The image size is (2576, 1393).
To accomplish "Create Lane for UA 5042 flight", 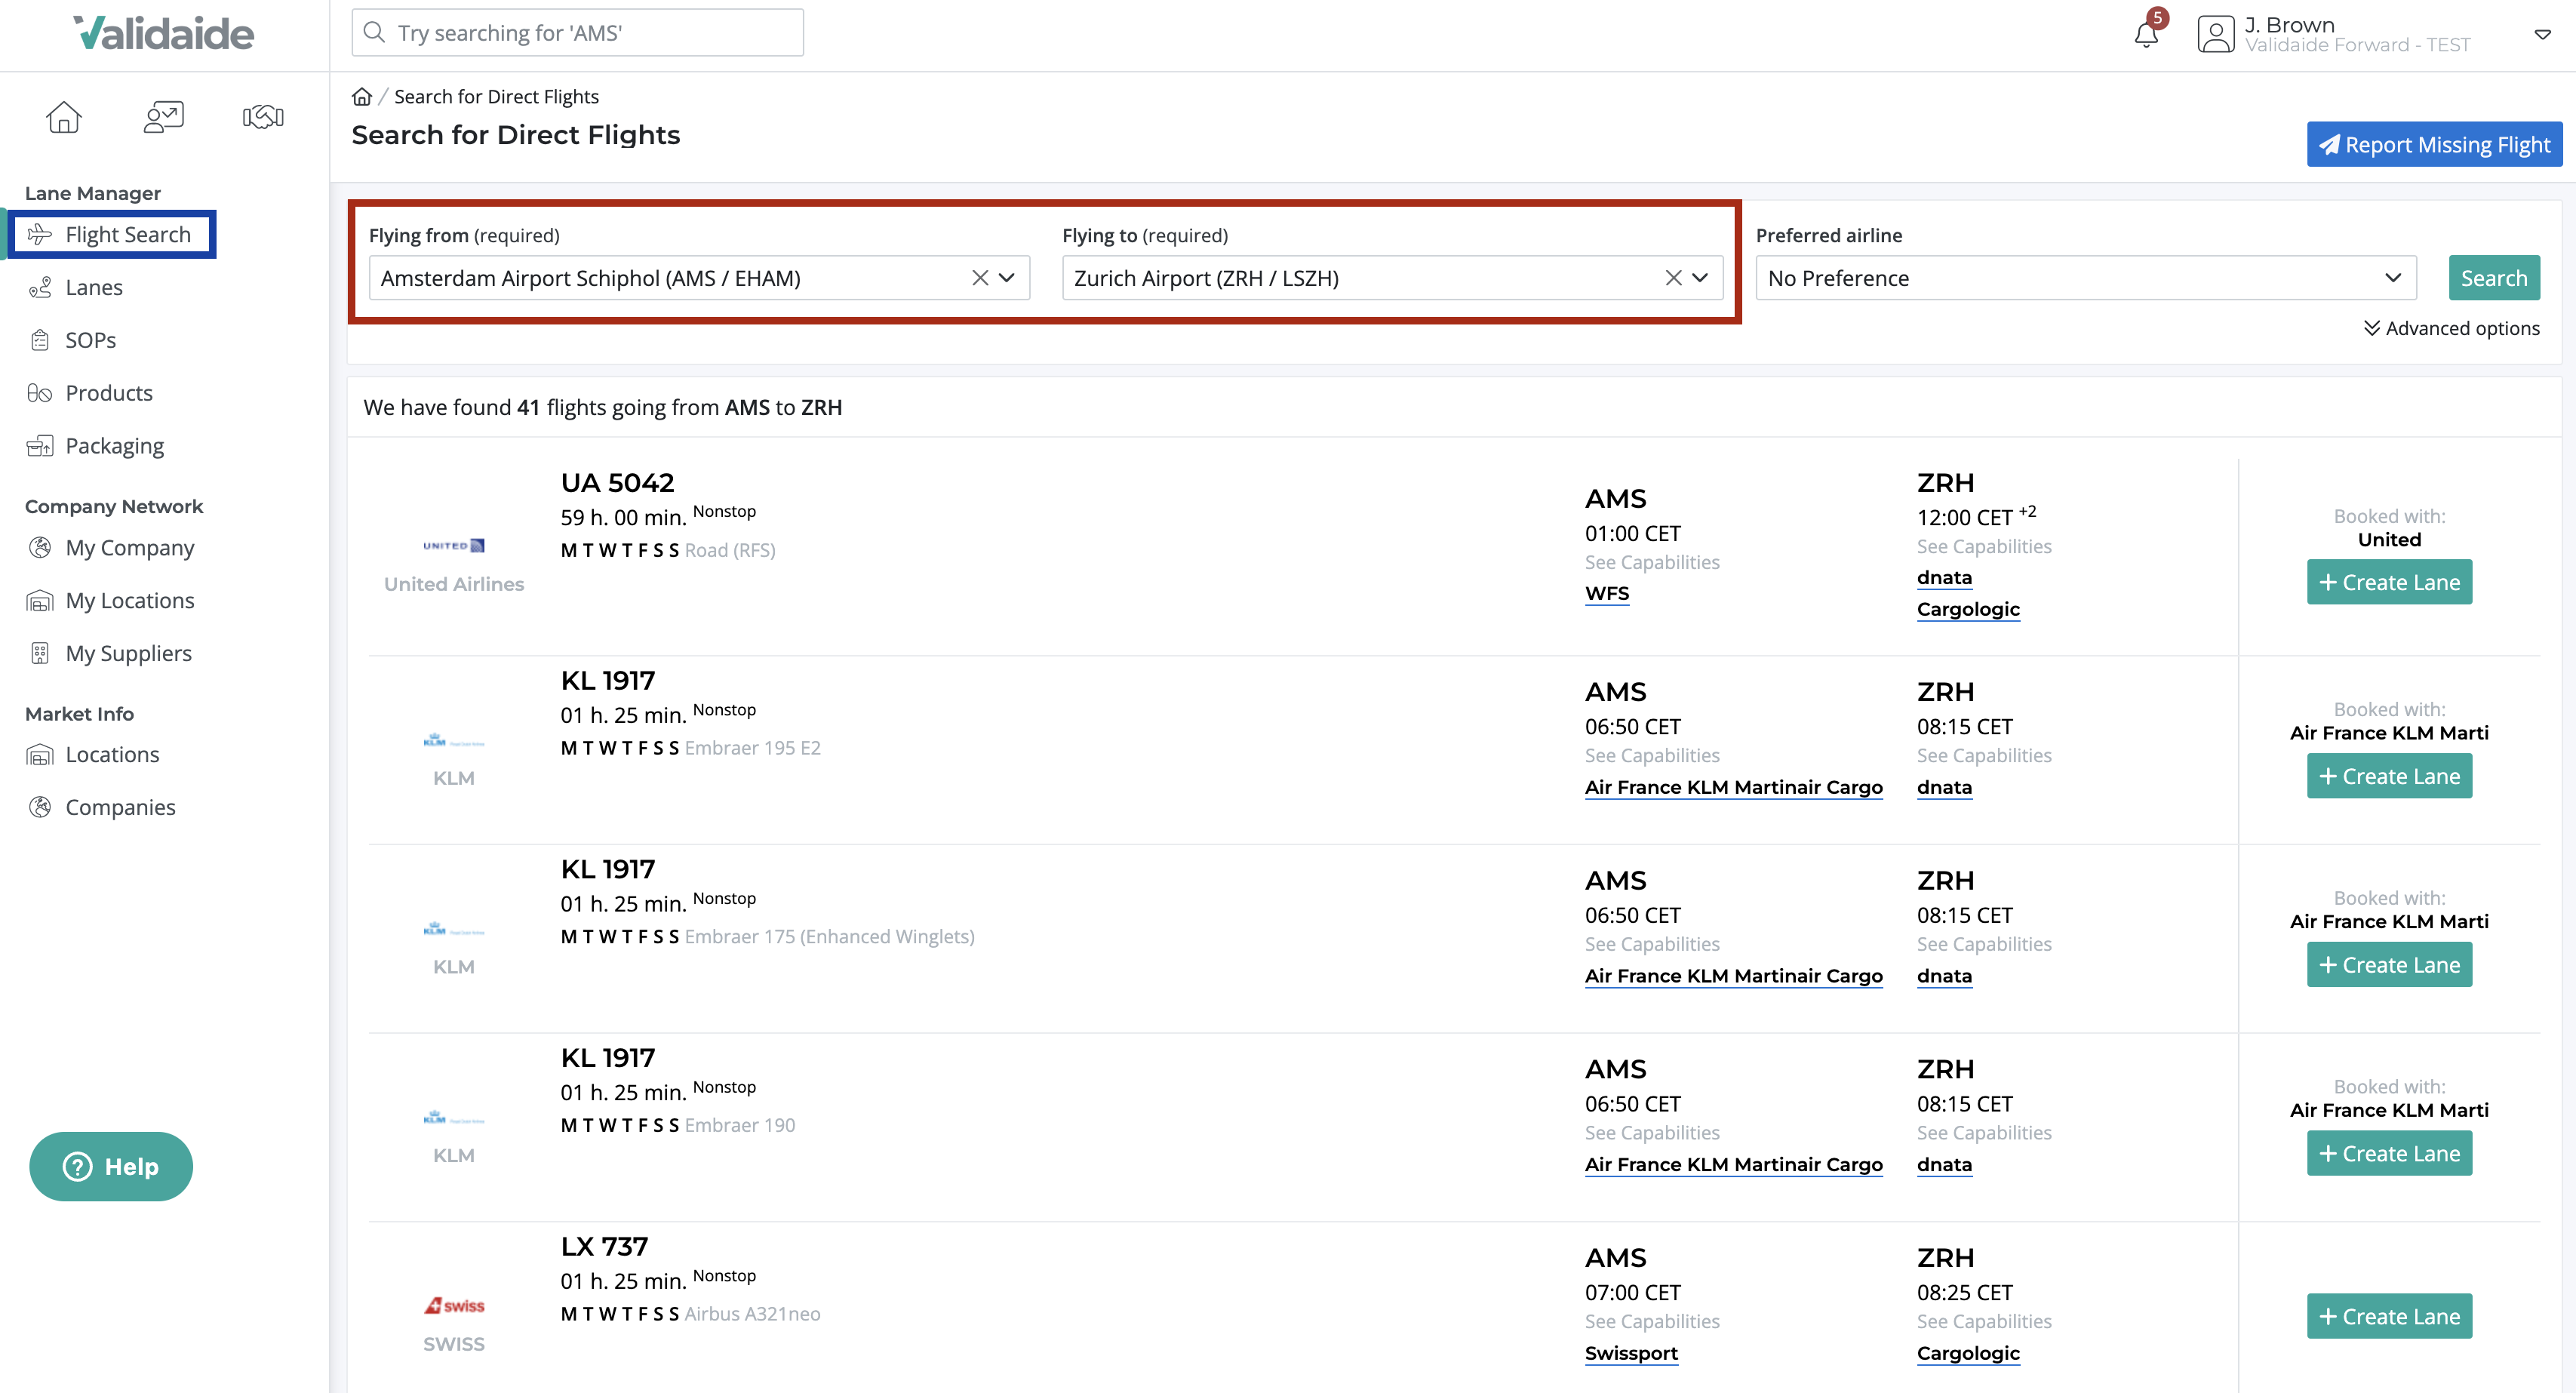I will click(x=2389, y=582).
